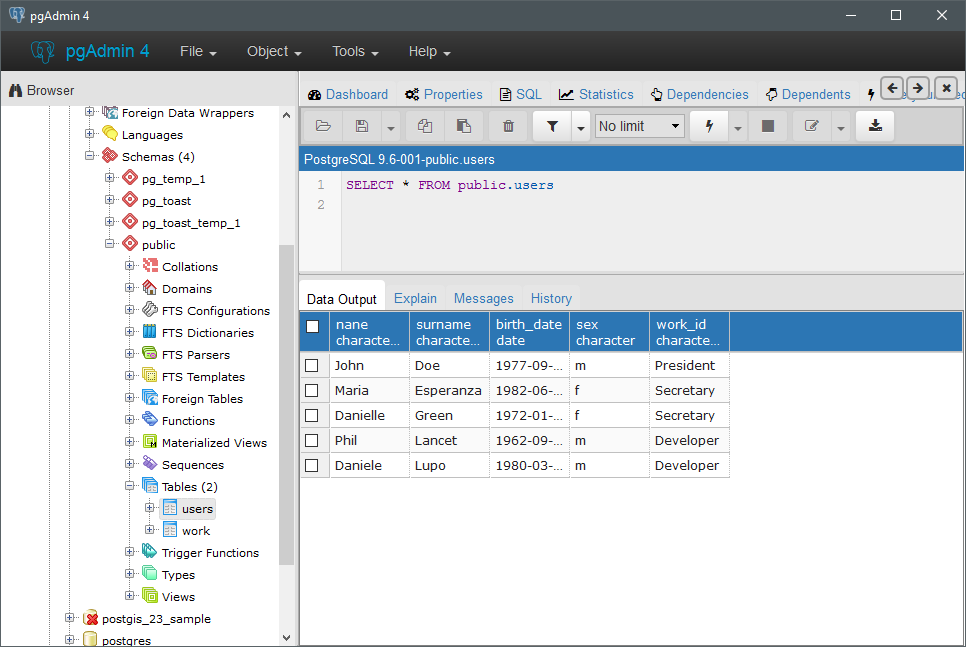The width and height of the screenshot is (966, 647).
Task: Click the Stop query square icon
Action: pyautogui.click(x=768, y=126)
